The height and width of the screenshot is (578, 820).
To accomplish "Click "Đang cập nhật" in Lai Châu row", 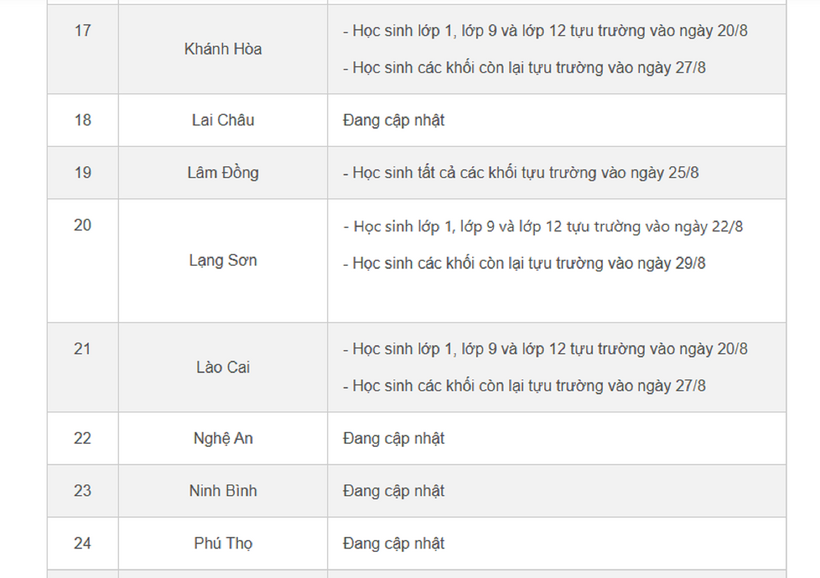I will click(x=393, y=120).
